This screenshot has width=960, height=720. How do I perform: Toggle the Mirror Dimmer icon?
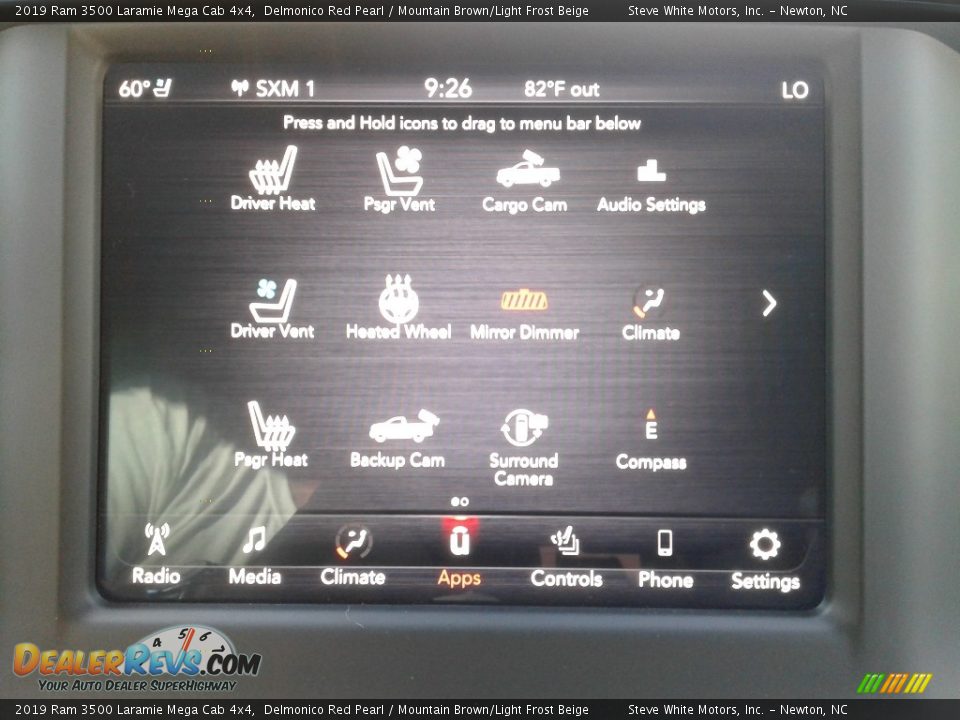point(524,308)
